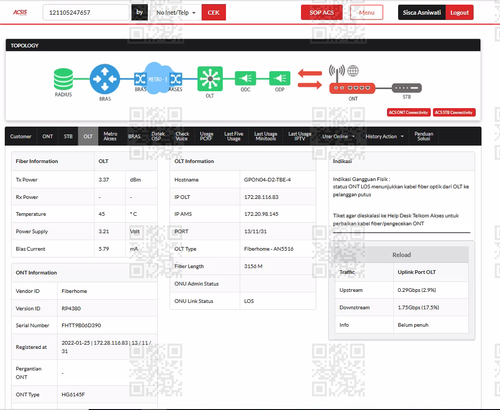Click the ACS STB Connectivity button
The height and width of the screenshot is (410, 500).
click(454, 113)
